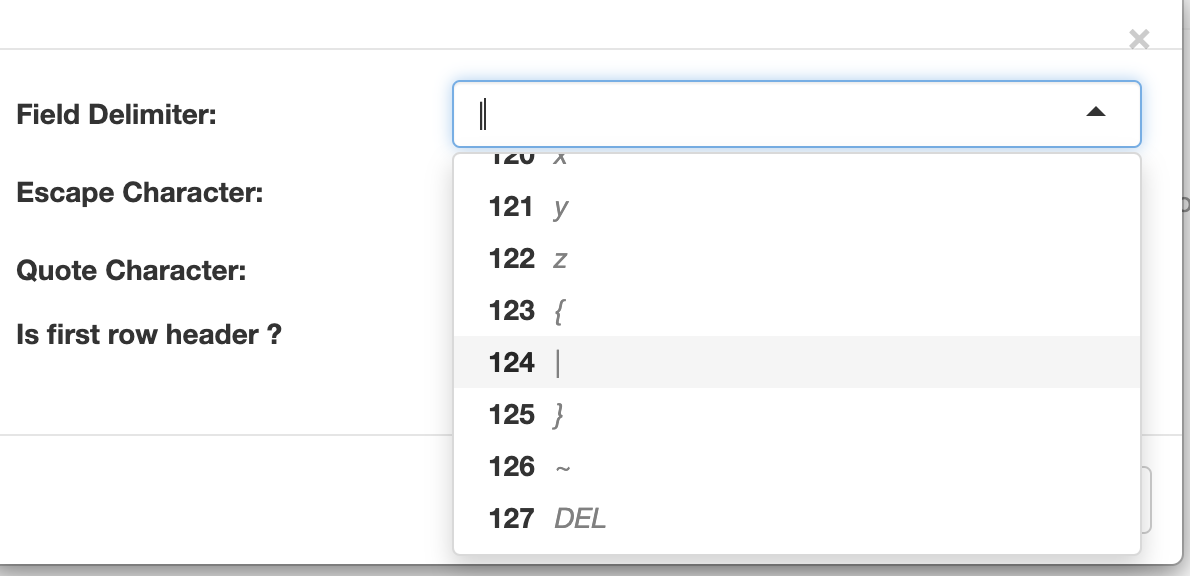
Task: Pick option 127 DEL from list
Action: point(797,518)
